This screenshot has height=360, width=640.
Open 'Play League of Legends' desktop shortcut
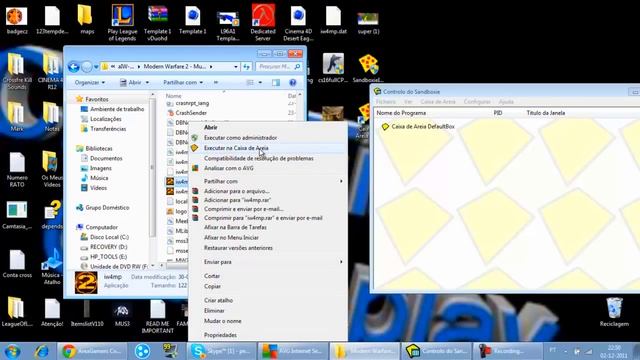(122, 22)
